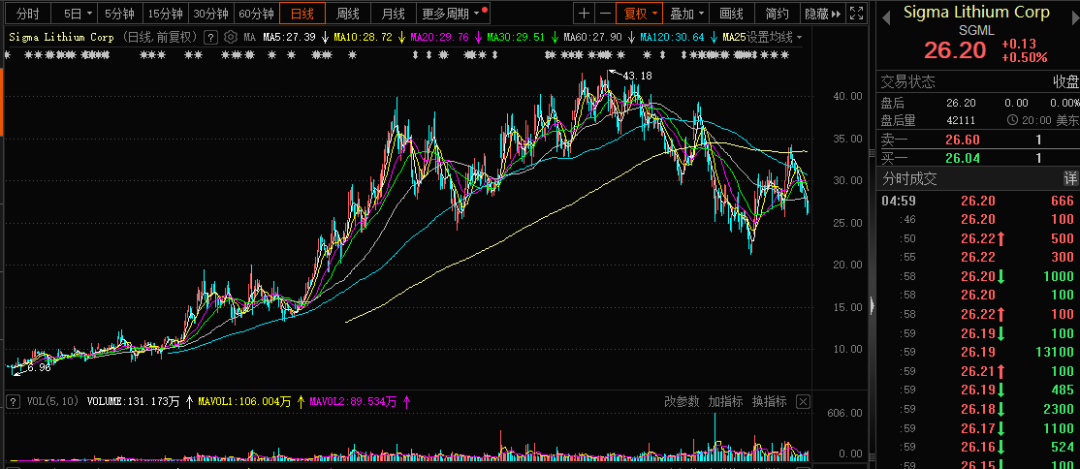1080x469 pixels.
Task: Open 更多周期 dropdown
Action: tap(453, 13)
